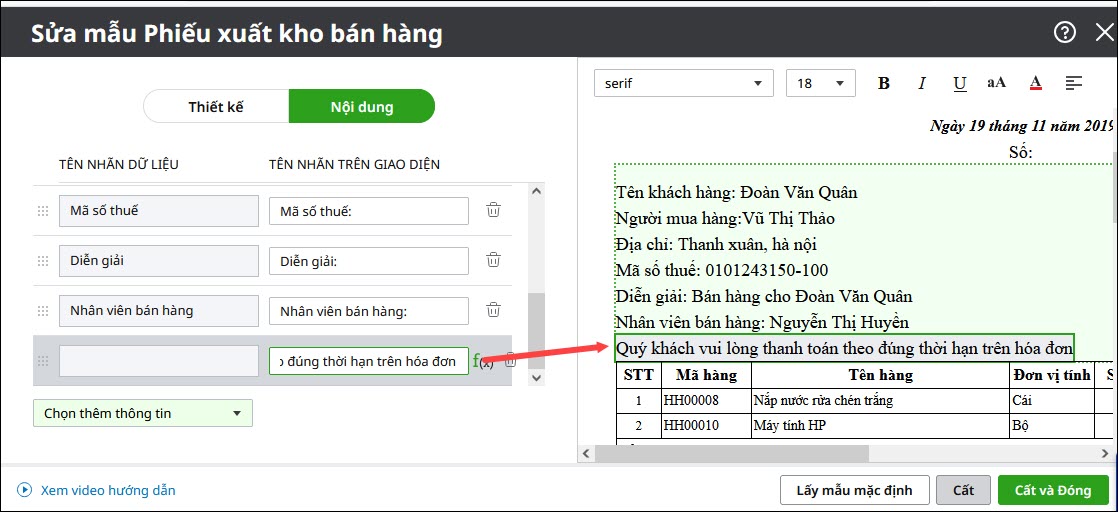Image resolution: width=1118 pixels, height=512 pixels.
Task: Apply italic formatting
Action: 921,83
